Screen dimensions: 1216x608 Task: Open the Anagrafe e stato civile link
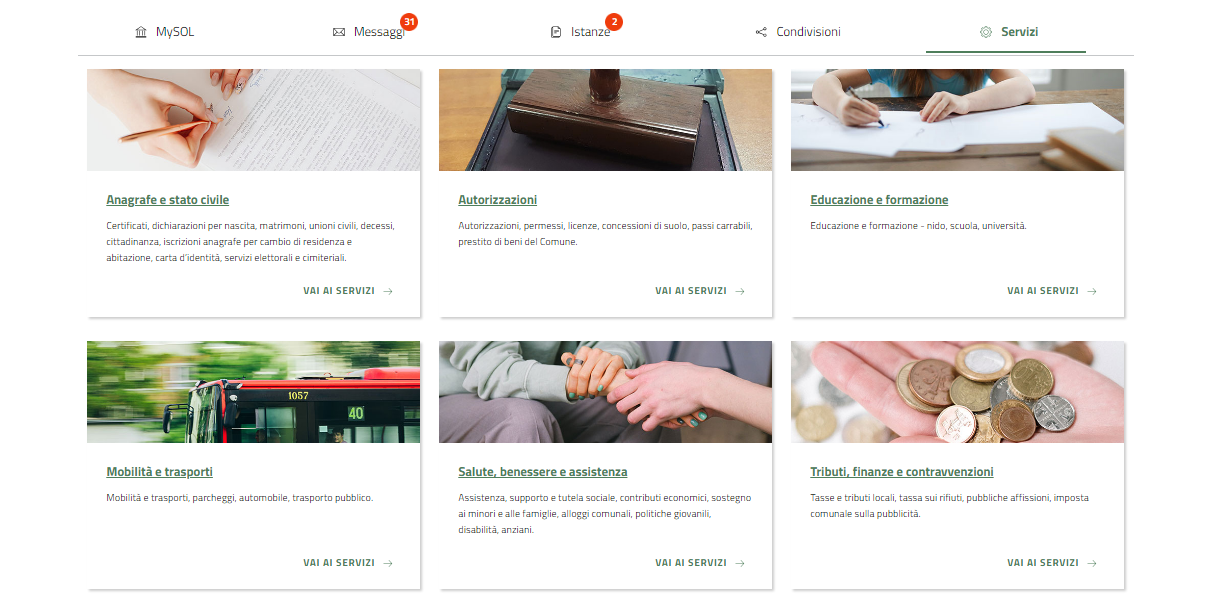point(168,200)
